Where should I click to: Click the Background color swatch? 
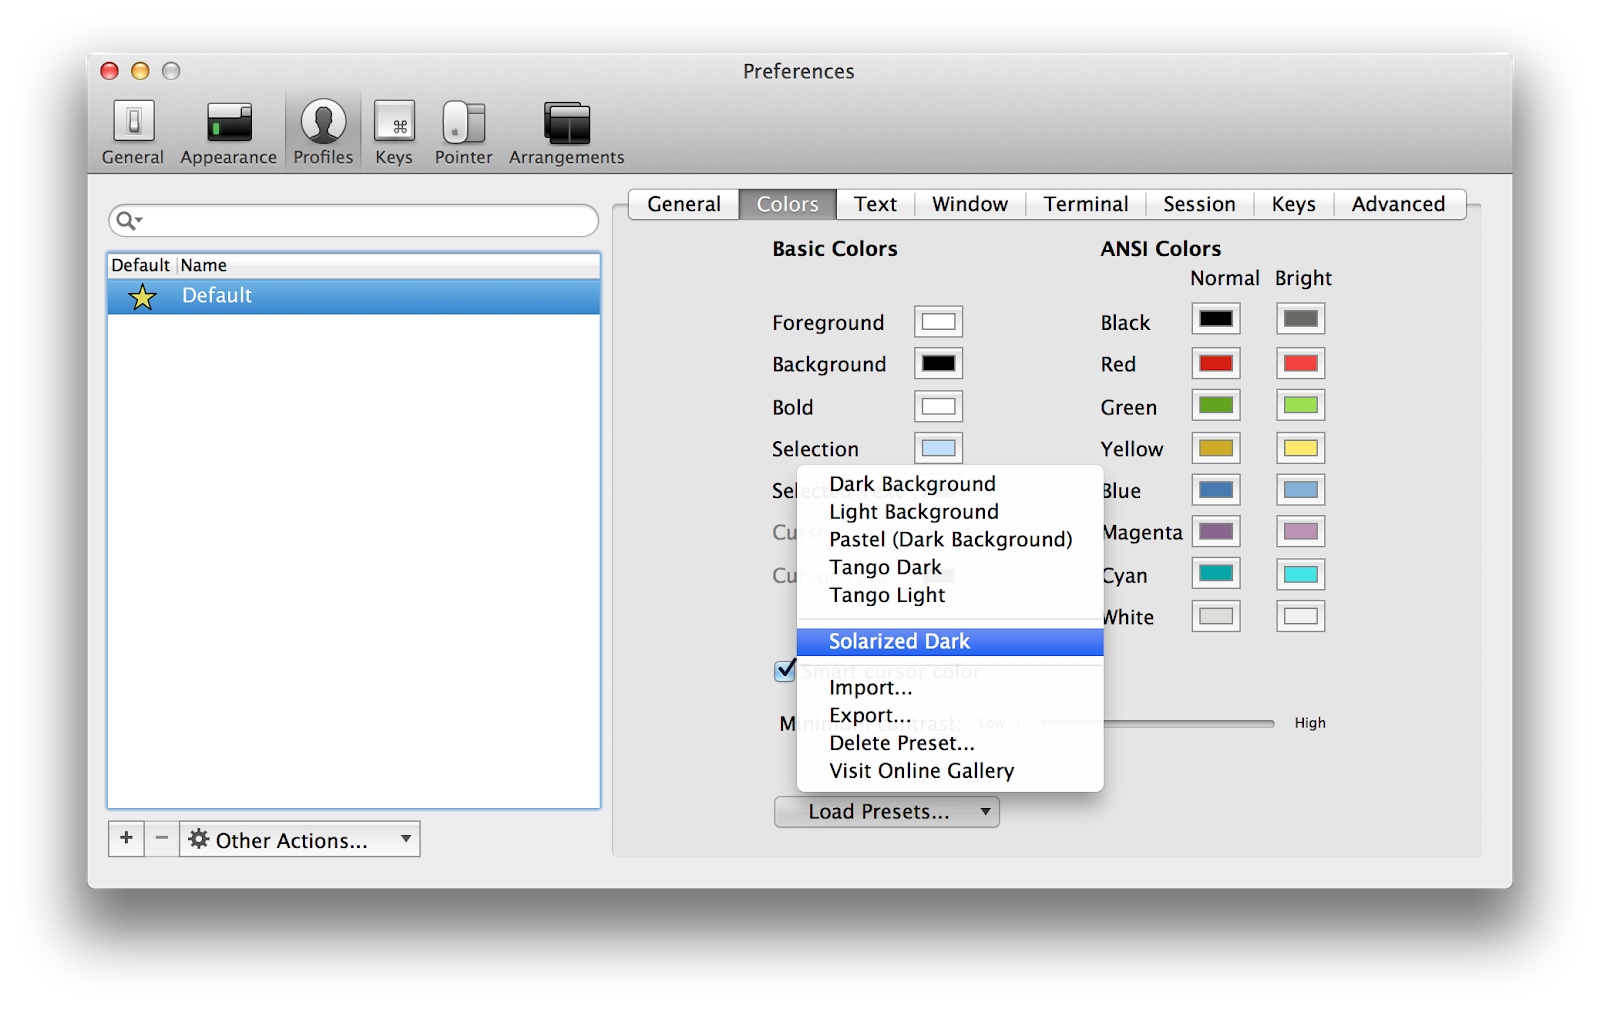coord(938,364)
